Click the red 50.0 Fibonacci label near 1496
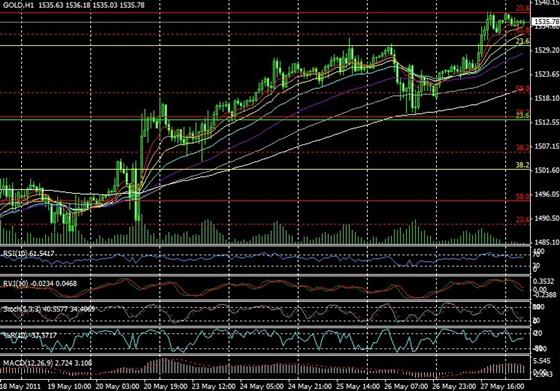This screenshot has height=391, width=560. 523,196
